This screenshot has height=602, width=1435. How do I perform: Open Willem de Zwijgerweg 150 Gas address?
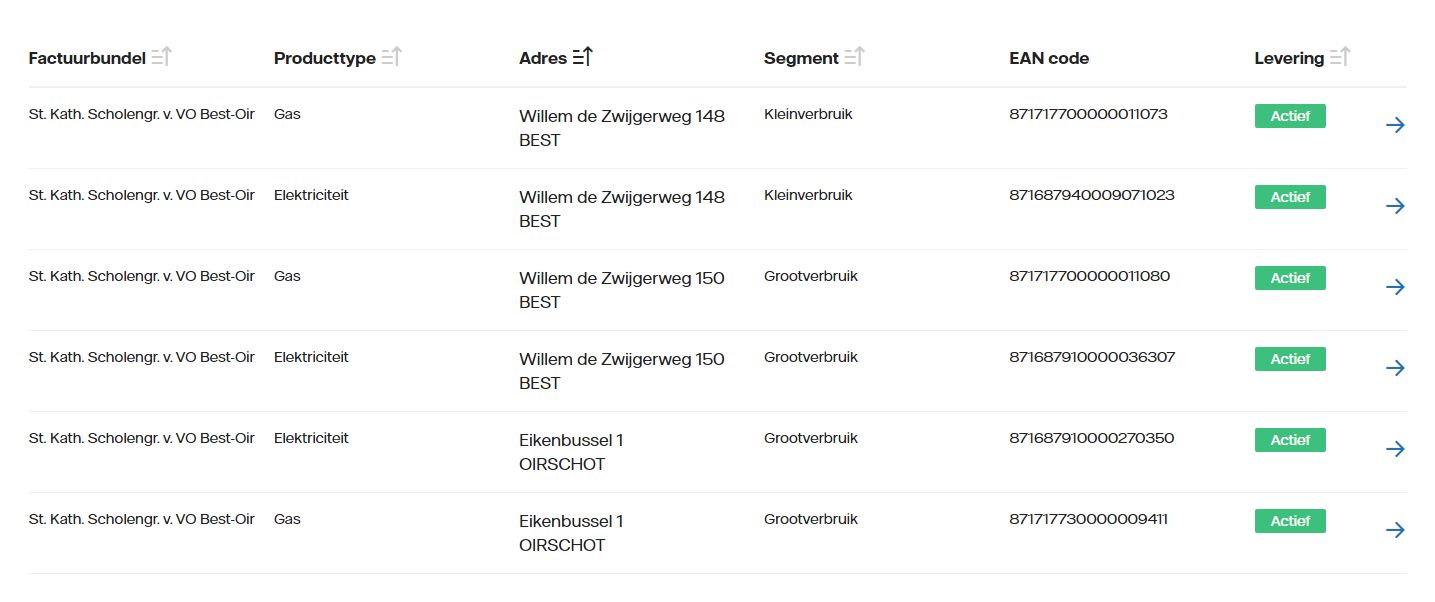622,290
